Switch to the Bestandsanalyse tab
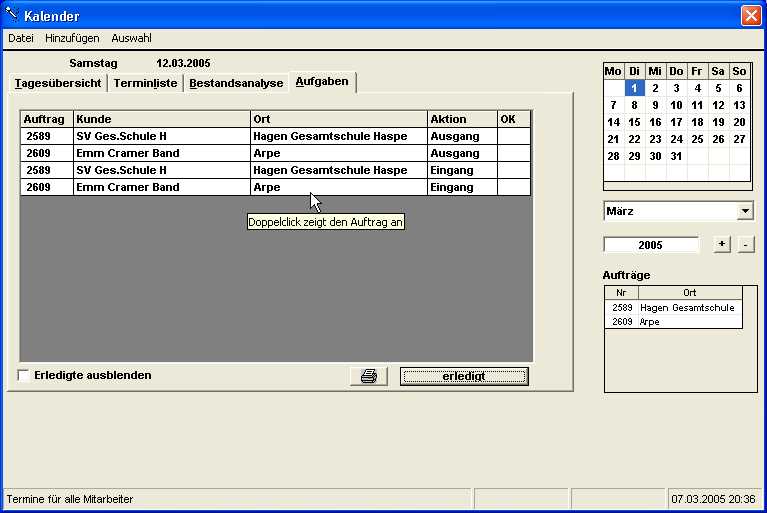This screenshot has height=513, width=767. 236,83
